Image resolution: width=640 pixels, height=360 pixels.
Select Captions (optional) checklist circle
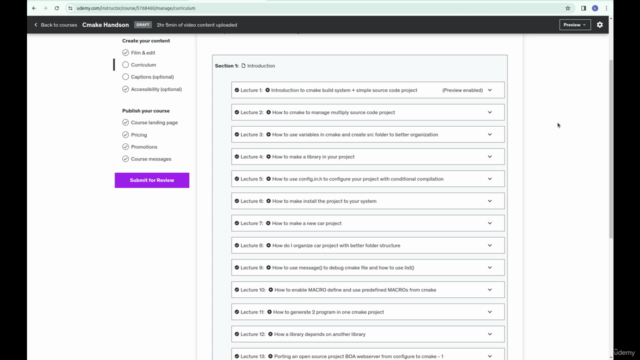pyautogui.click(x=125, y=77)
